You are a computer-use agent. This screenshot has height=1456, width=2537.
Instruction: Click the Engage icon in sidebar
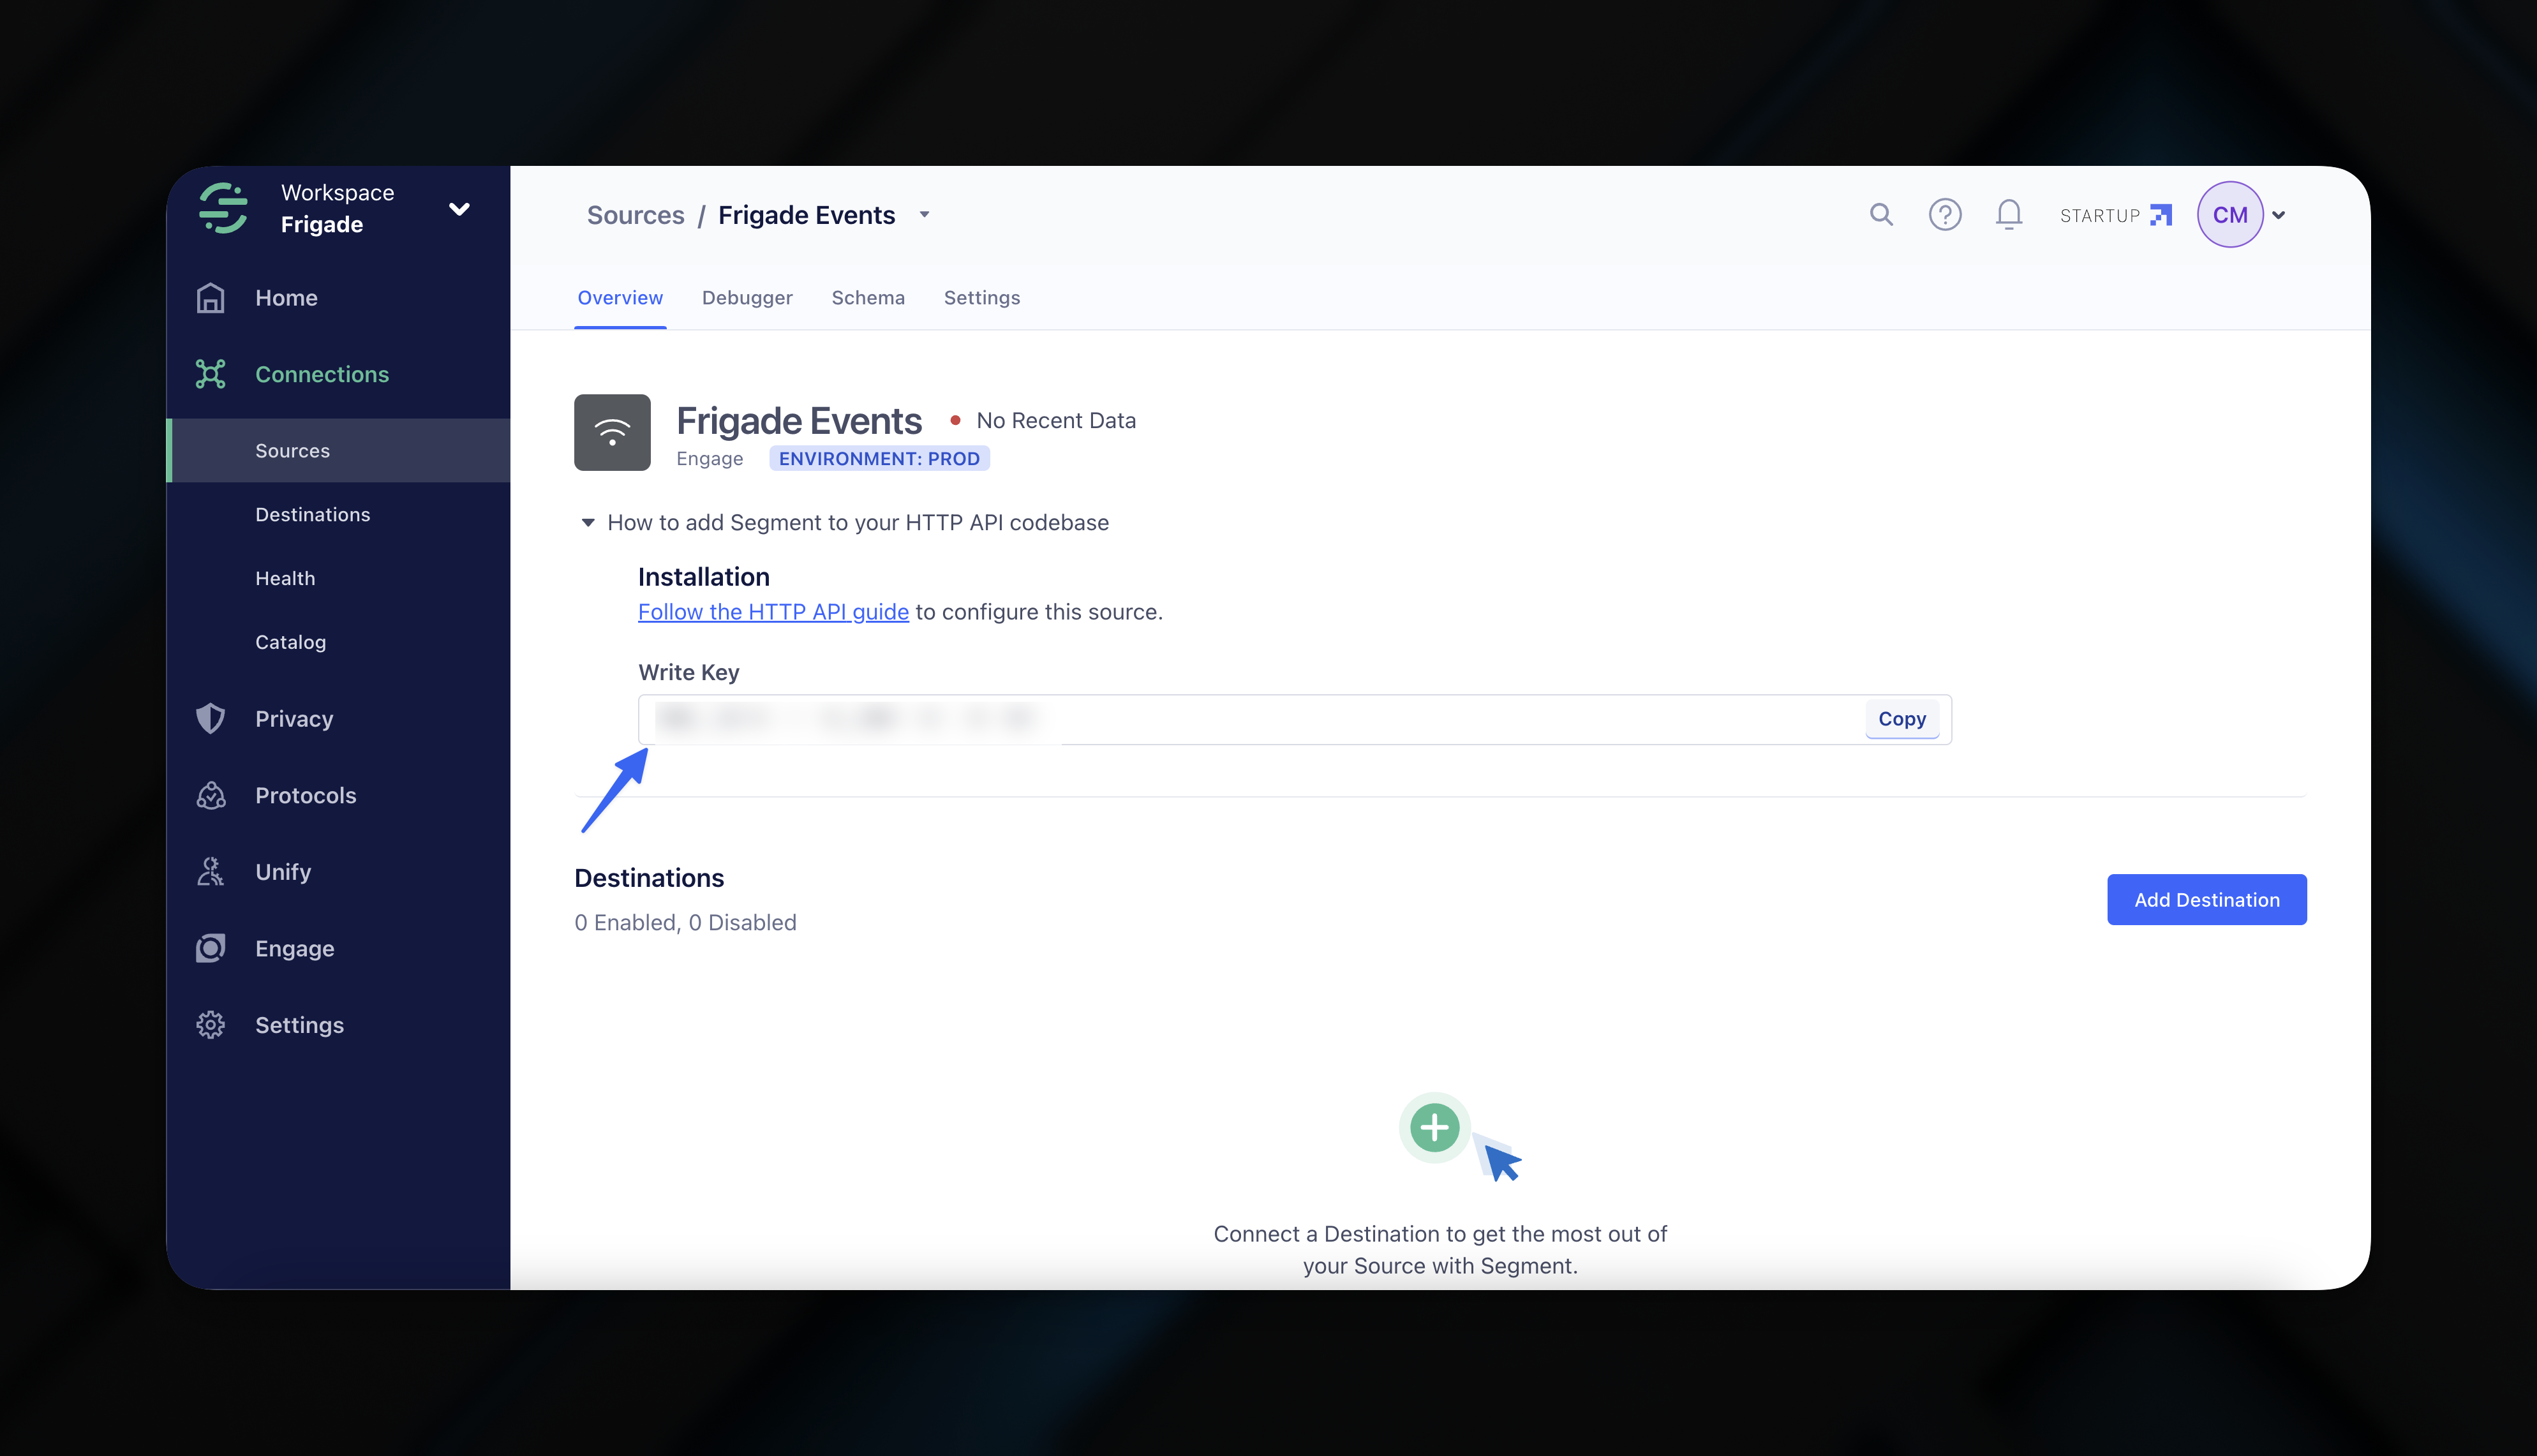tap(211, 948)
